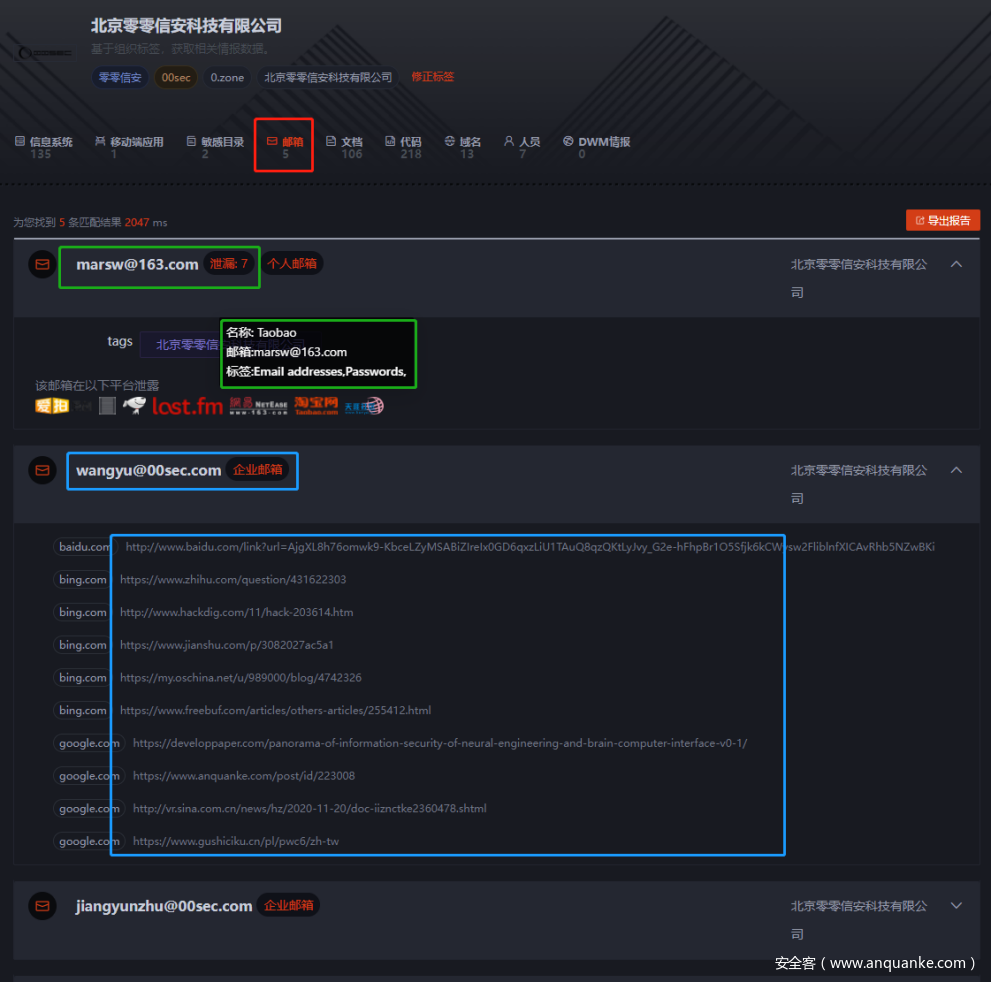This screenshot has width=991, height=982.
Task: Click google.com badge beside gushiciku link
Action: 89,842
